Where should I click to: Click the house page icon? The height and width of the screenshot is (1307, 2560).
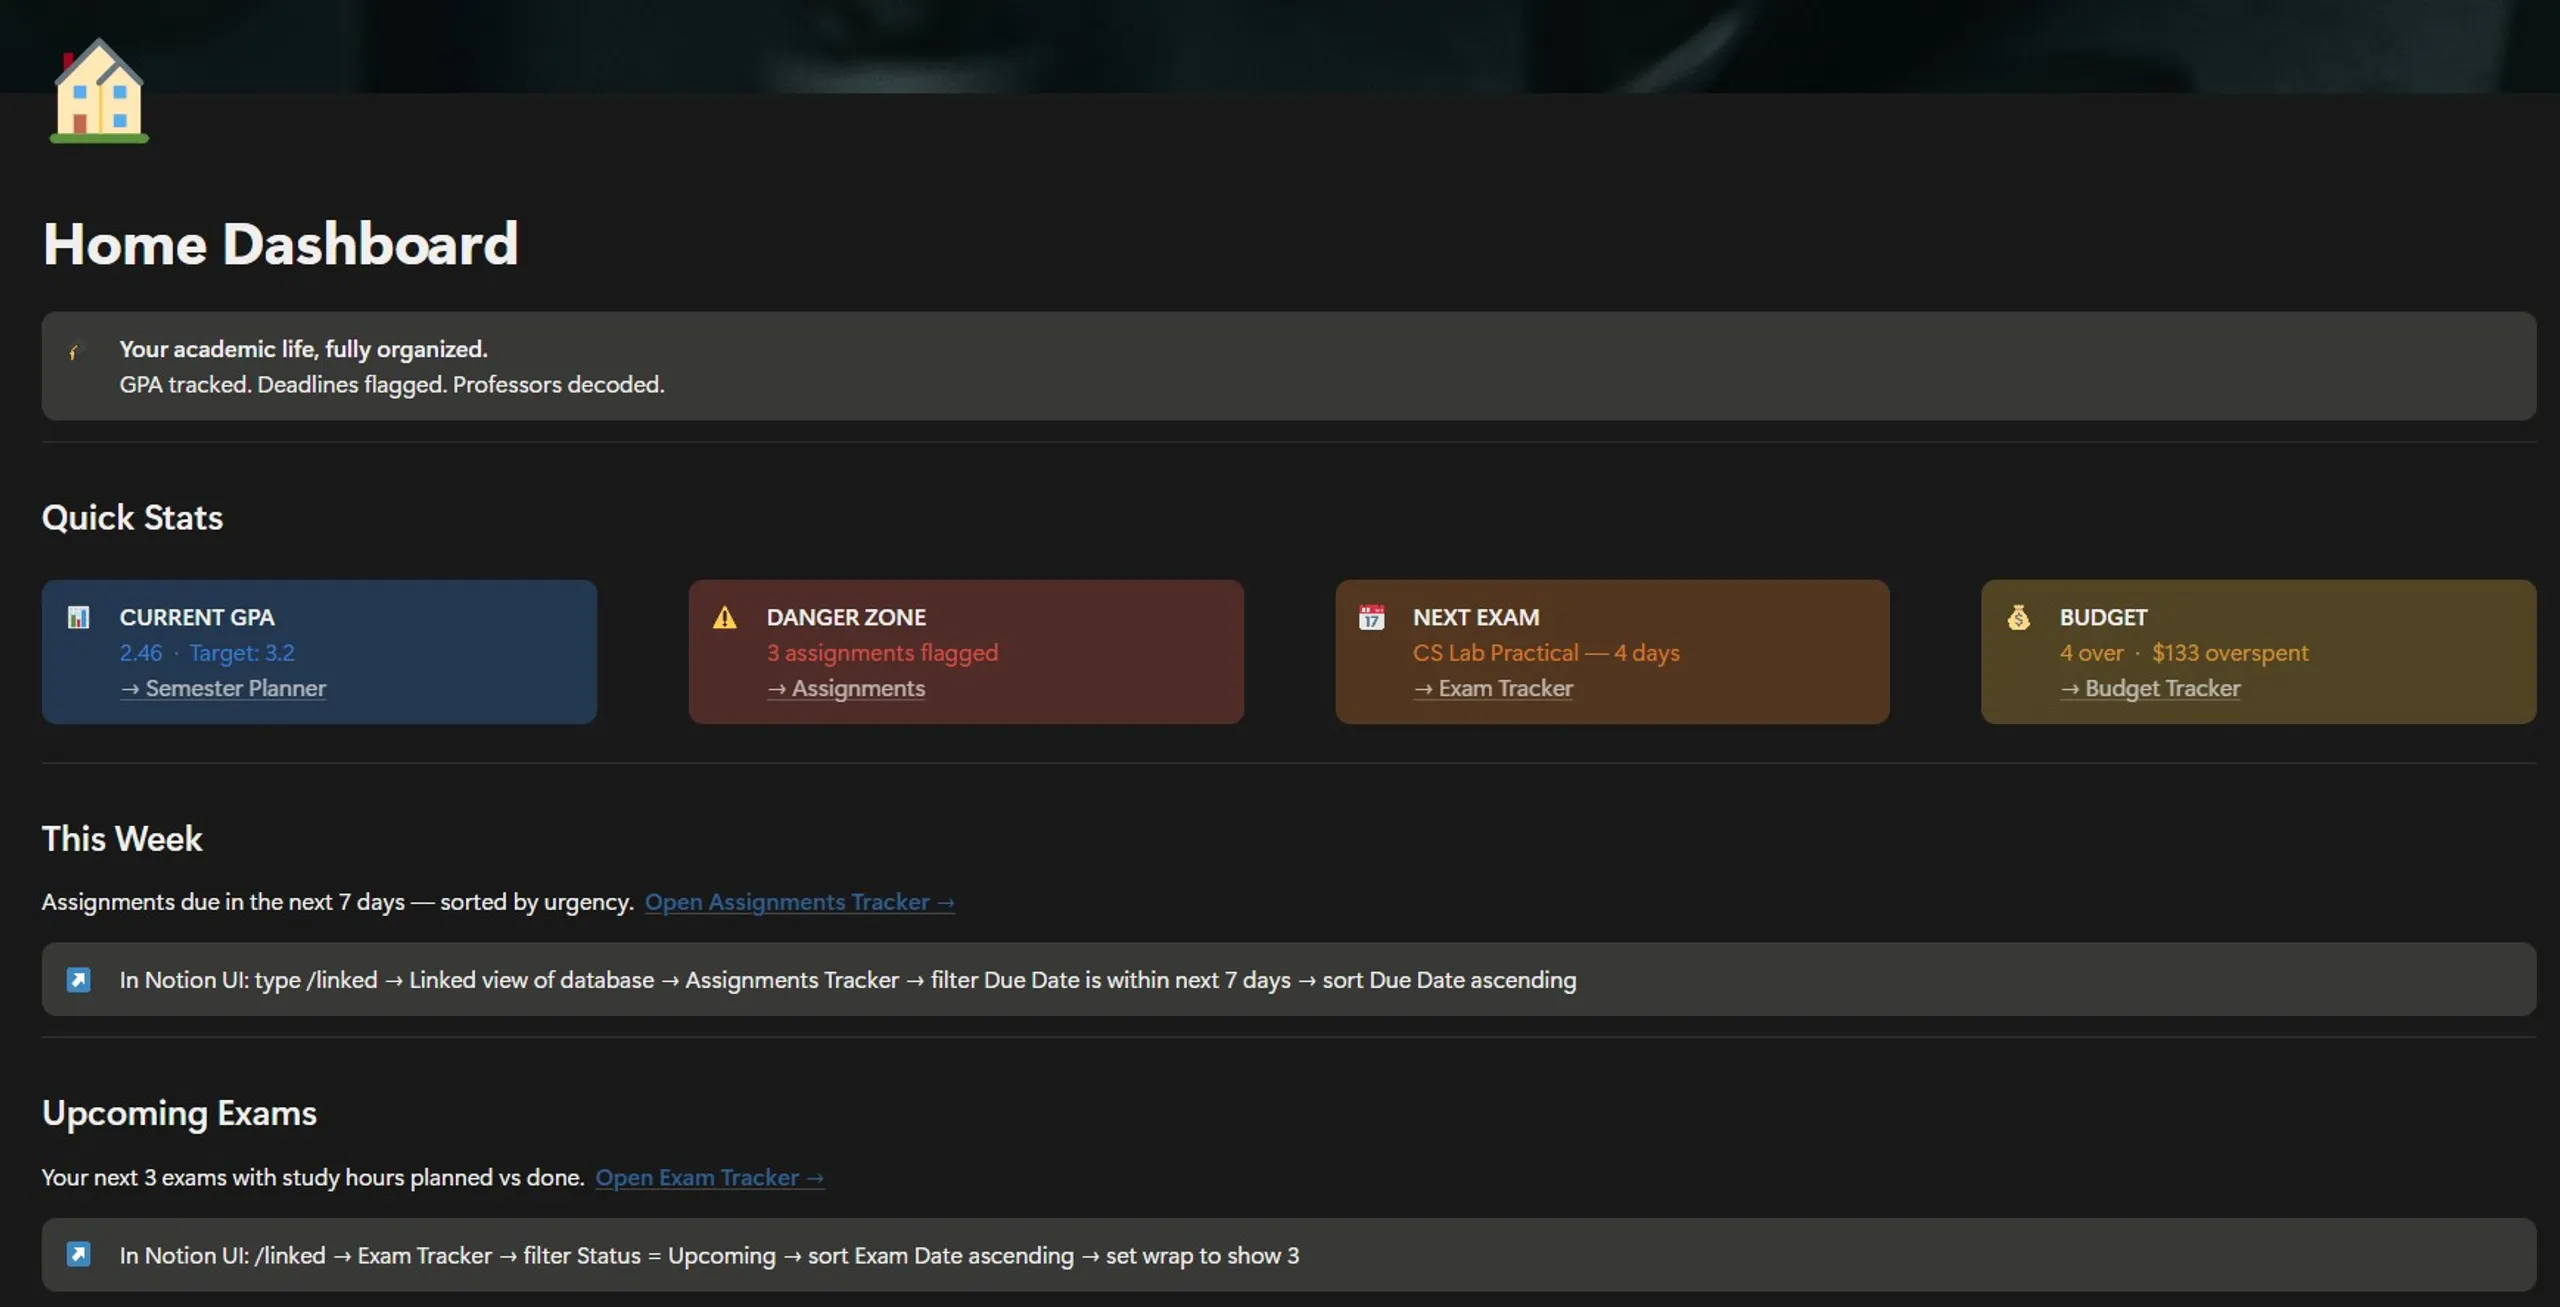coord(99,91)
